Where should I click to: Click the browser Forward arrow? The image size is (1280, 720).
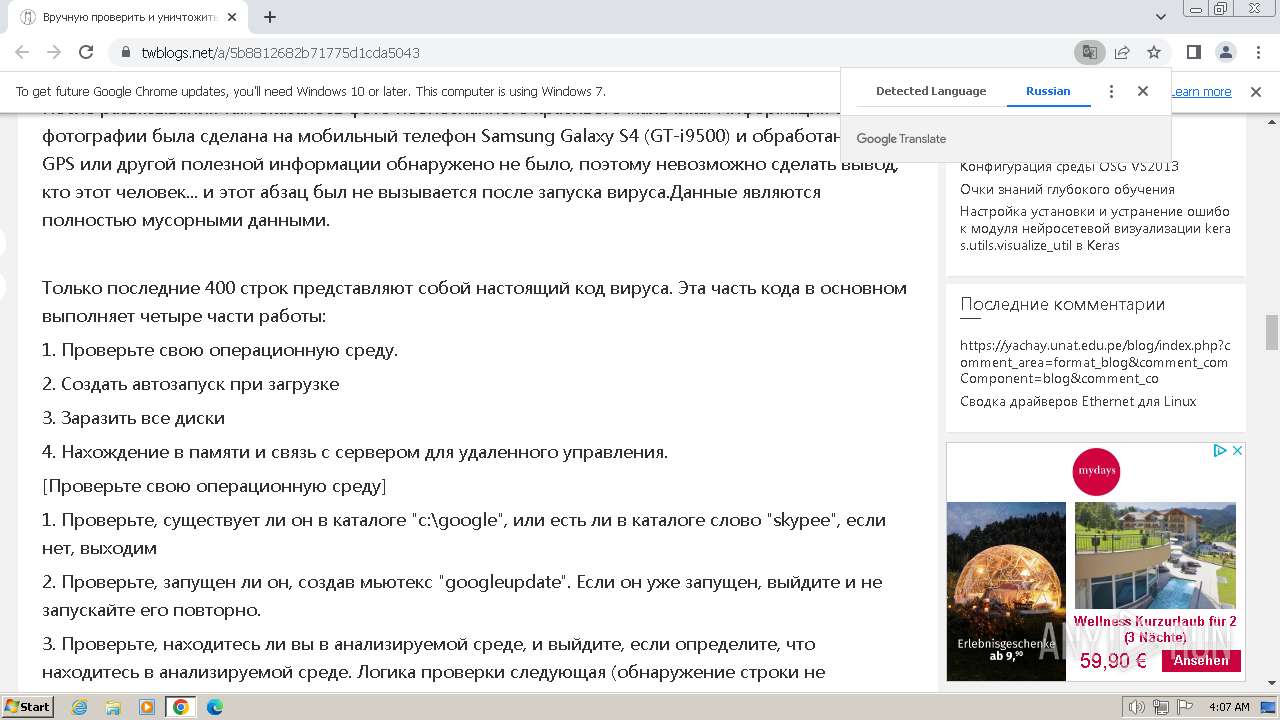pyautogui.click(x=54, y=52)
